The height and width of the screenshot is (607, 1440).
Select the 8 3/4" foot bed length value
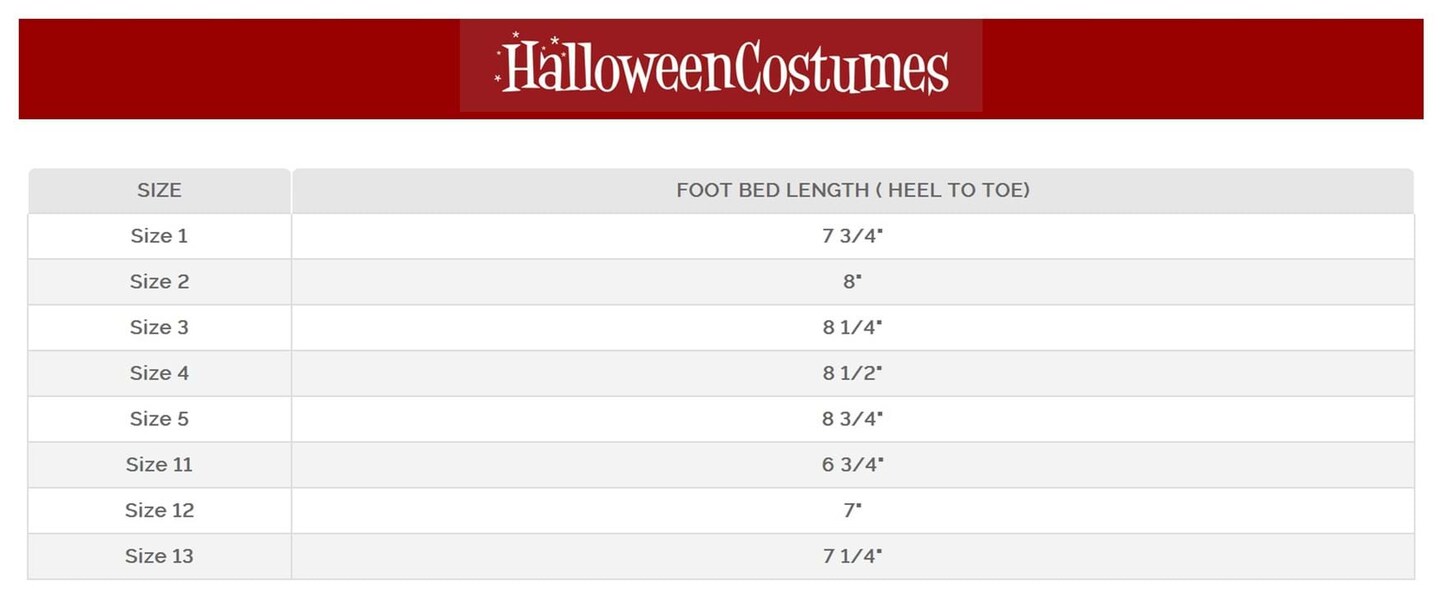point(852,419)
